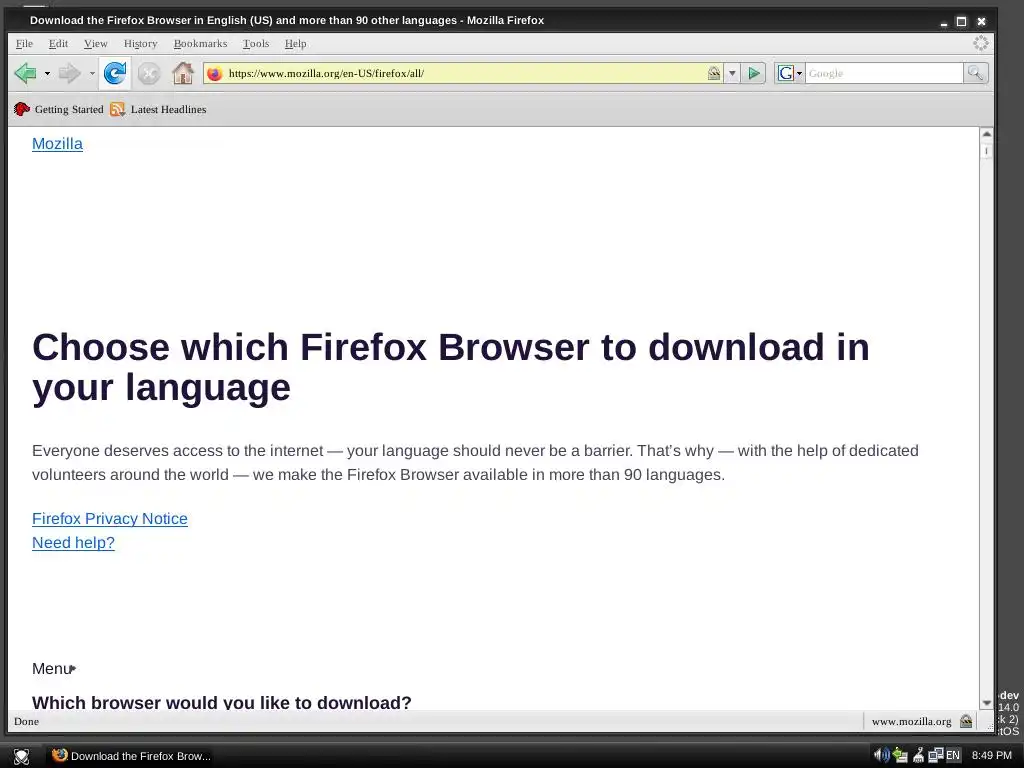Click the Need help? link
Image resolution: width=1024 pixels, height=768 pixels.
(73, 543)
